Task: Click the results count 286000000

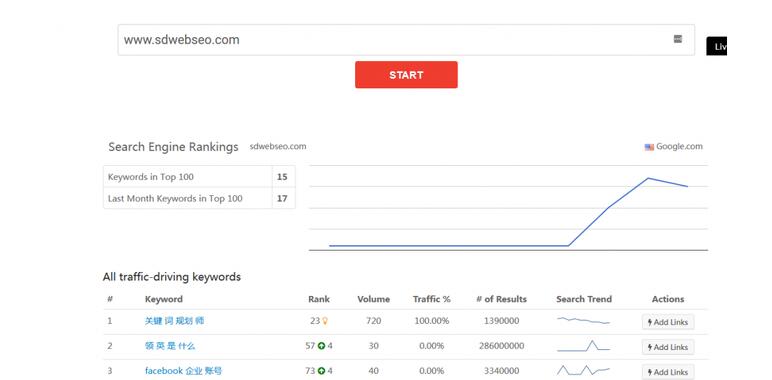Action: 501,346
